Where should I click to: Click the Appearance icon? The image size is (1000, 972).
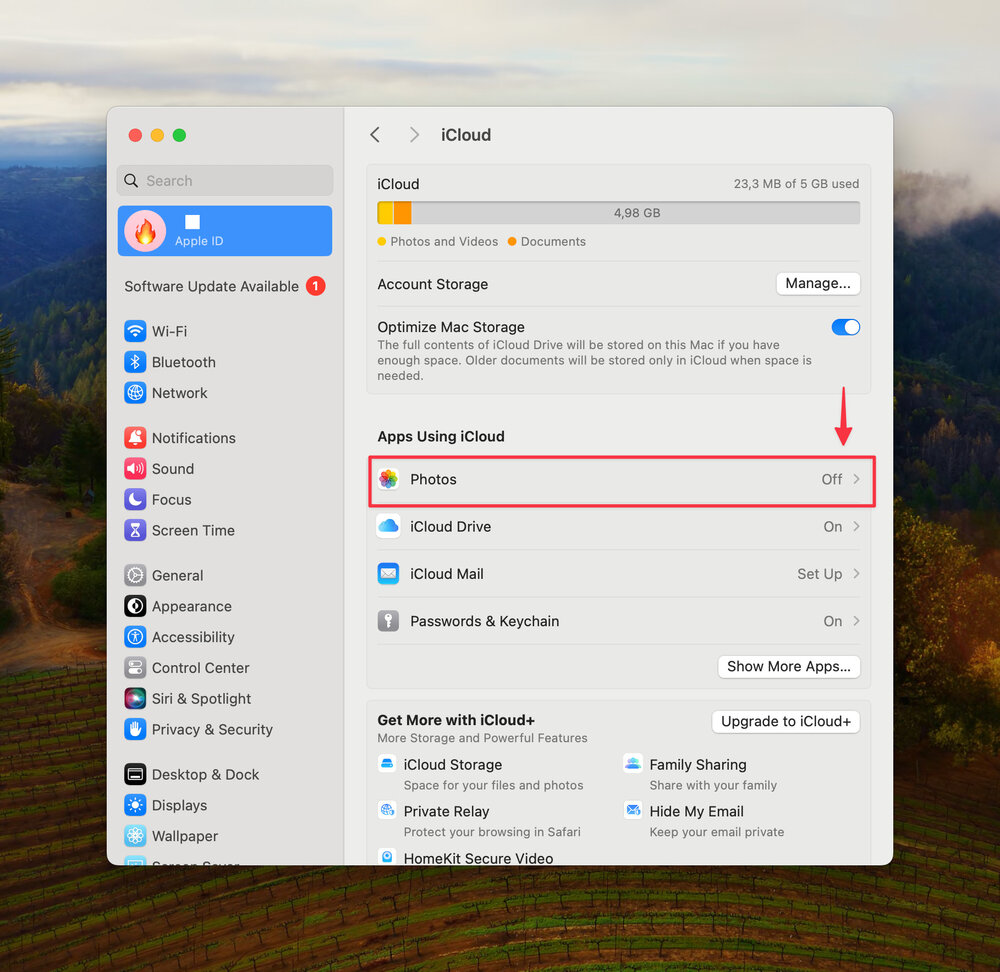[x=135, y=606]
